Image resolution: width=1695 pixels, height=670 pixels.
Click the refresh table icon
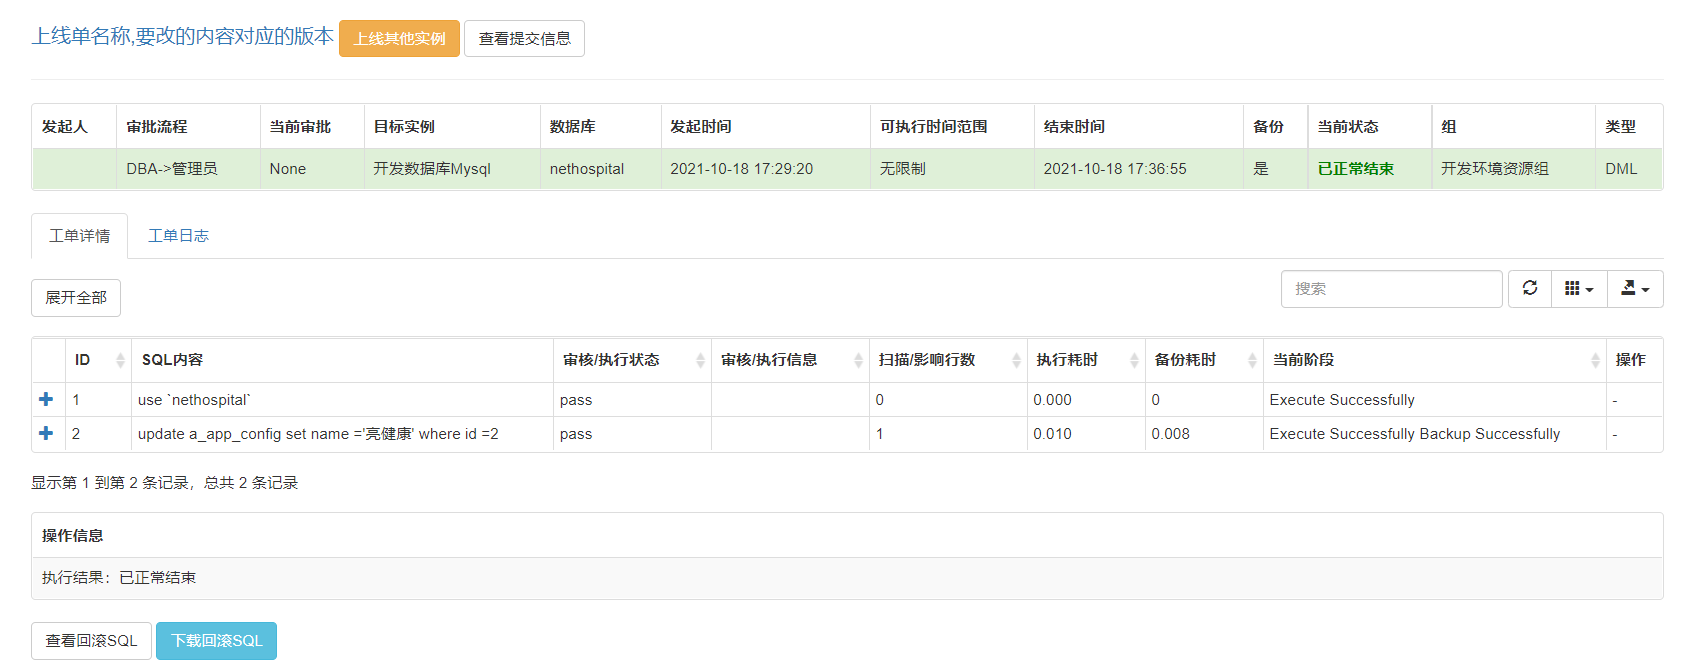(1529, 289)
